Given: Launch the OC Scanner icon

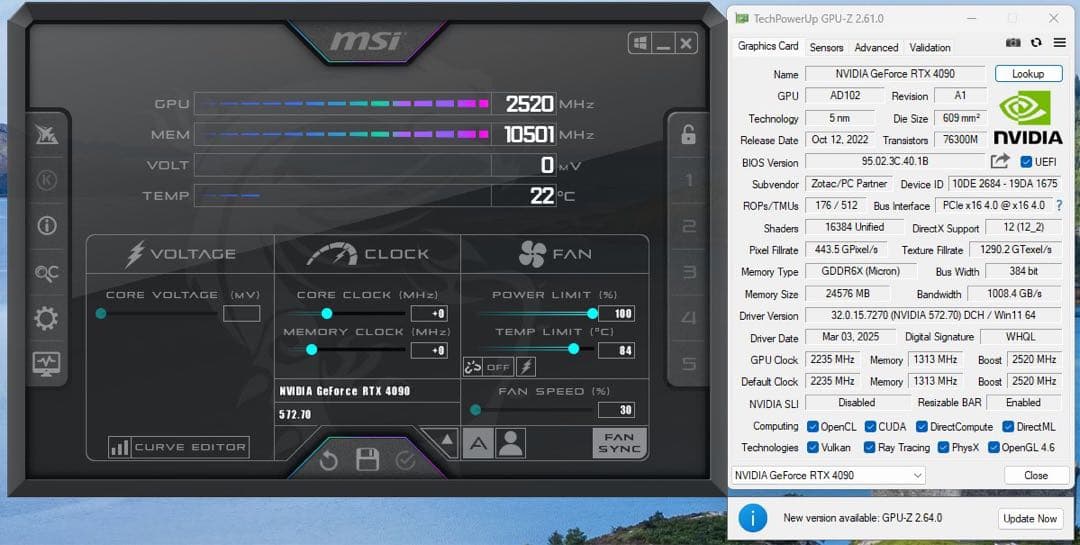Looking at the screenshot, I should pyautogui.click(x=47, y=274).
